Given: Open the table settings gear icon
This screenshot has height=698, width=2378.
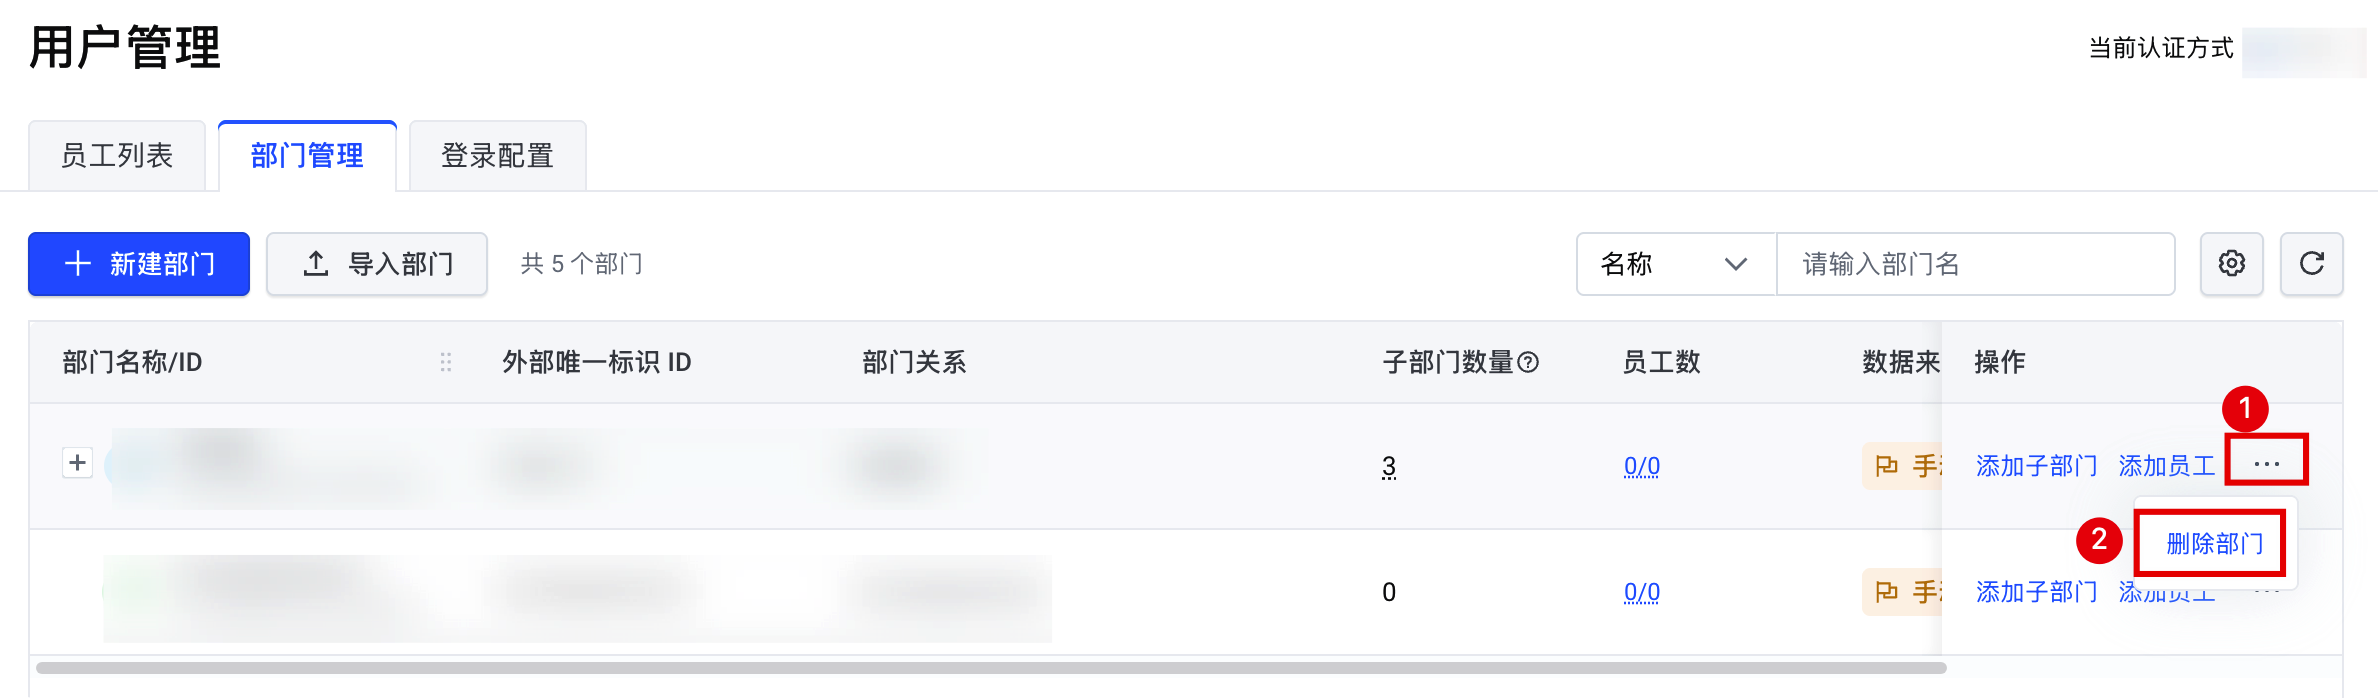Looking at the screenshot, I should (2231, 264).
